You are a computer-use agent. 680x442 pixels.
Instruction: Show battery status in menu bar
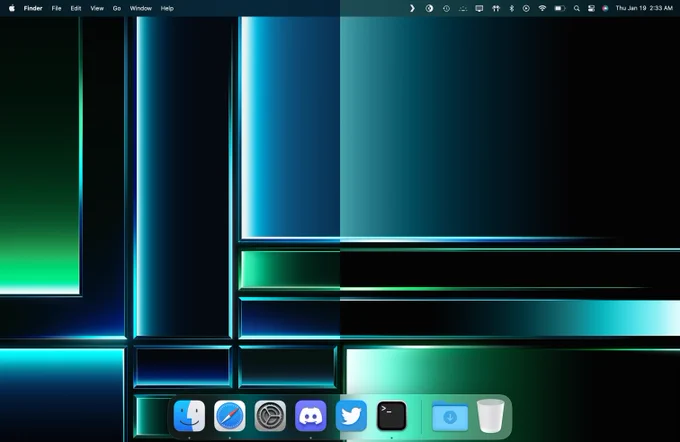[x=560, y=8]
